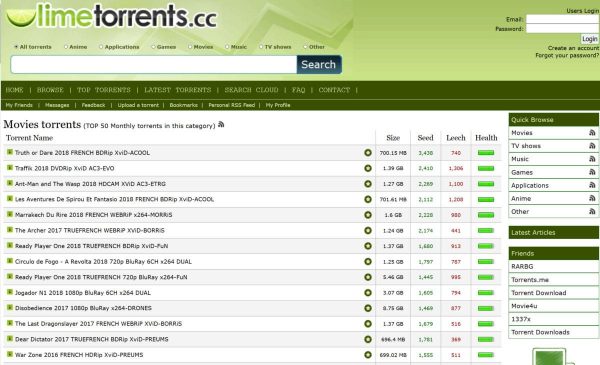Click the download icon for Truth or Dare
Viewport: 600px width, 365px height.
pos(368,153)
